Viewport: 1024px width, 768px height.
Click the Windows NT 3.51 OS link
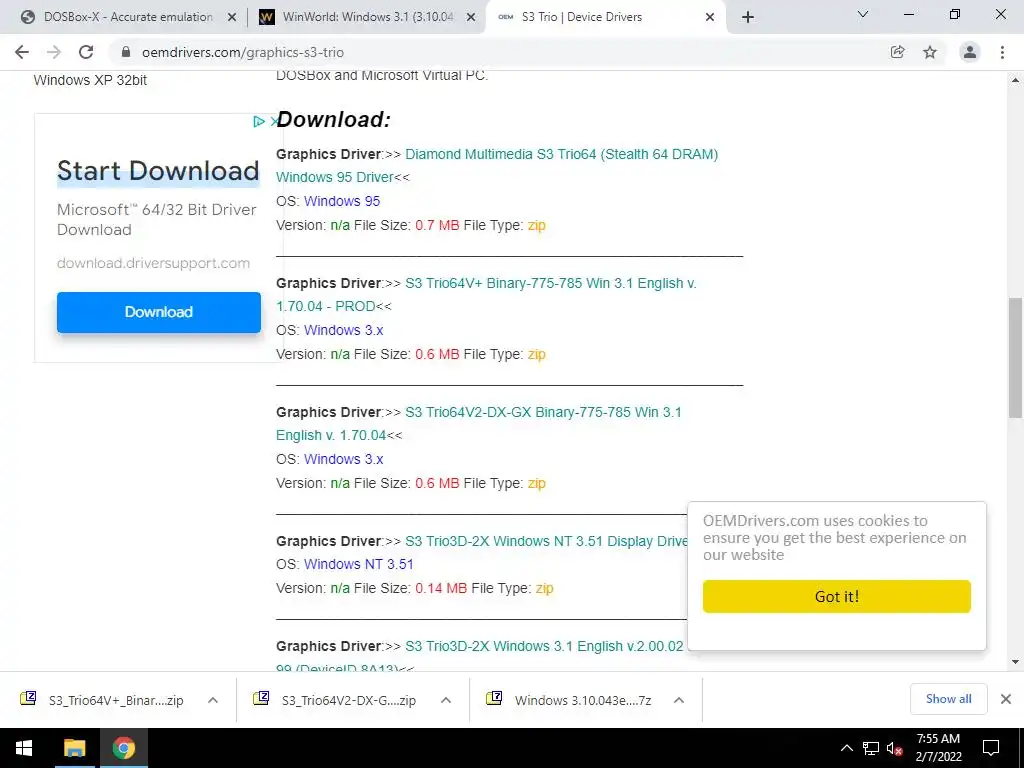click(x=359, y=564)
